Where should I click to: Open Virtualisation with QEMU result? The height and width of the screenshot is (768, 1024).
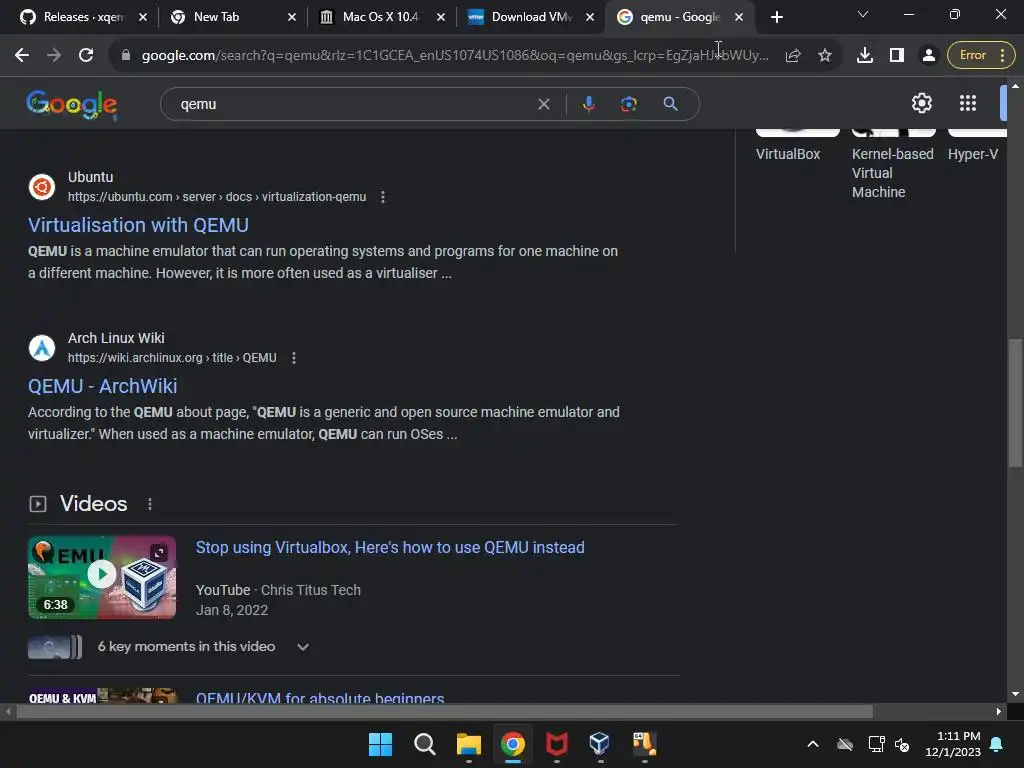click(138, 225)
